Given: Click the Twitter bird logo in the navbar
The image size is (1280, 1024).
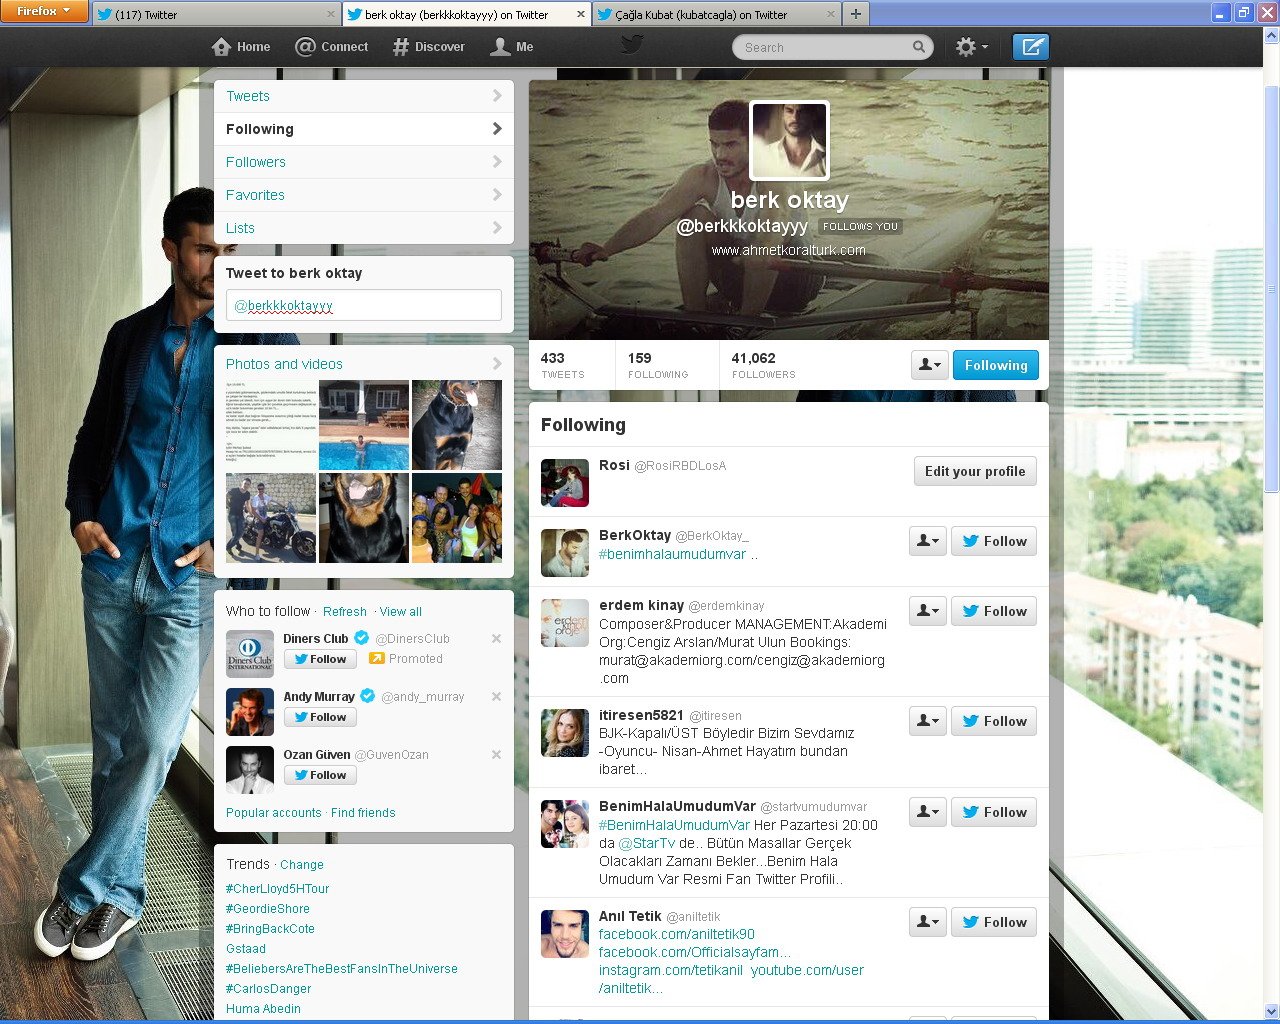Looking at the screenshot, I should 631,44.
